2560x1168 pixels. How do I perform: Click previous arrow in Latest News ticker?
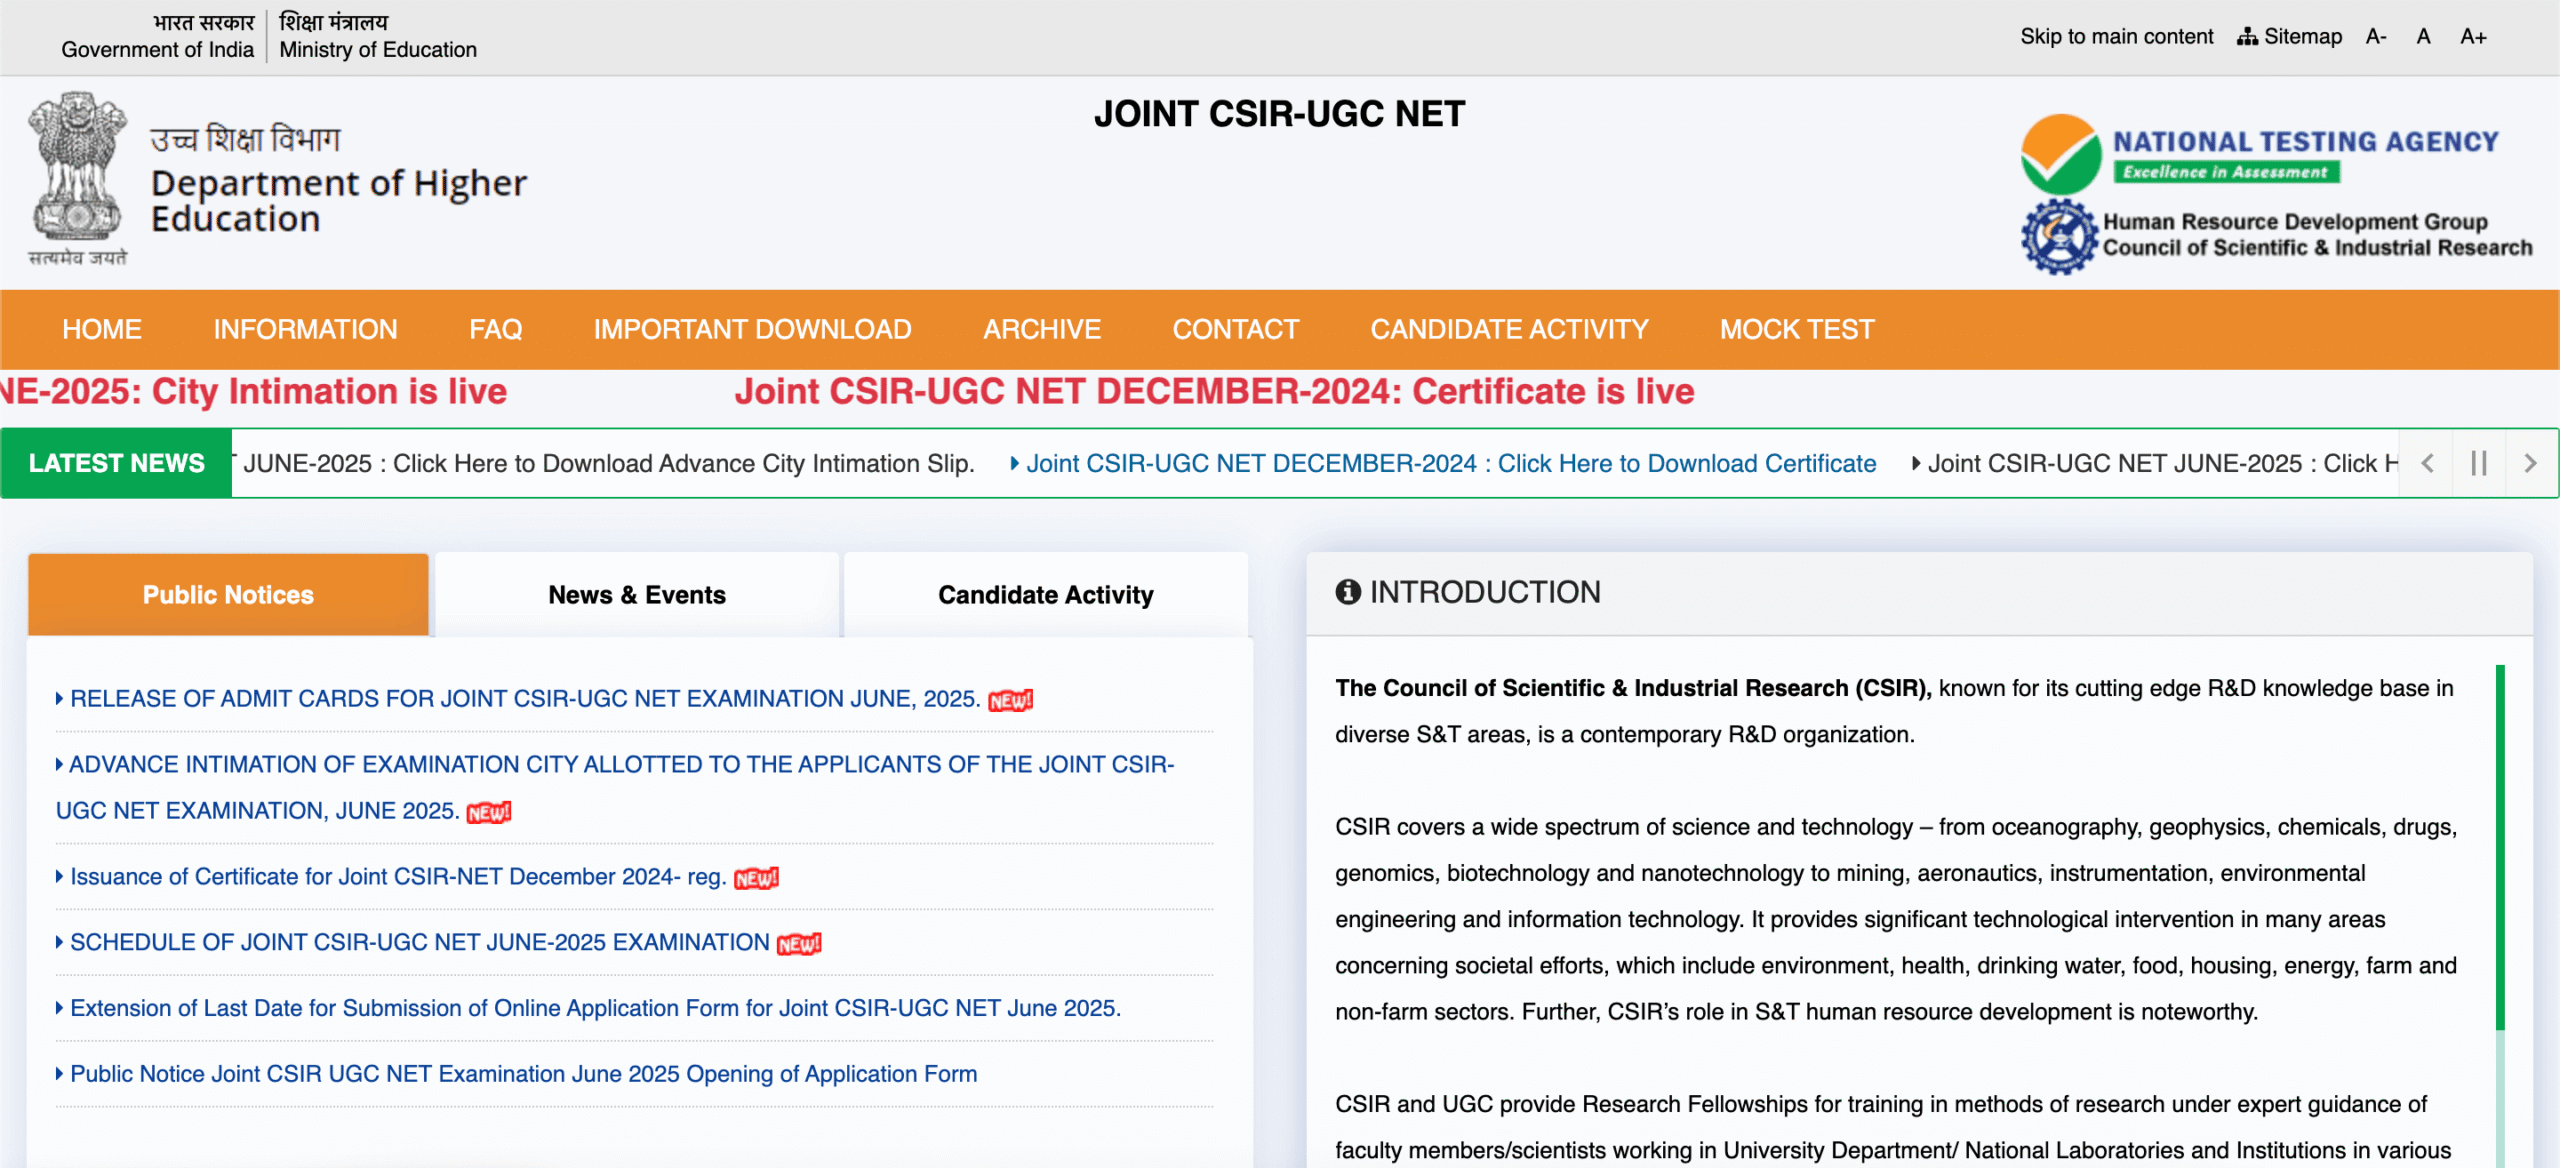tap(2427, 463)
